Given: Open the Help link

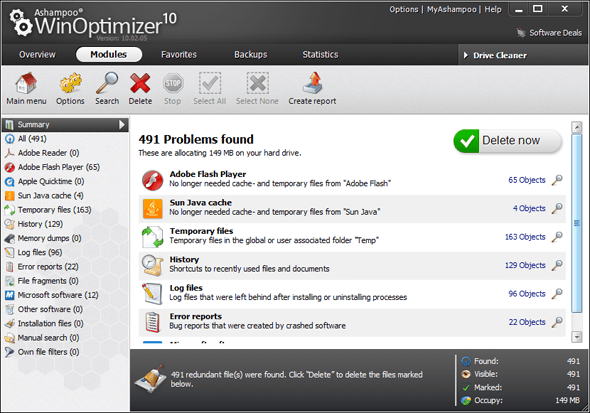Looking at the screenshot, I should coord(493,9).
